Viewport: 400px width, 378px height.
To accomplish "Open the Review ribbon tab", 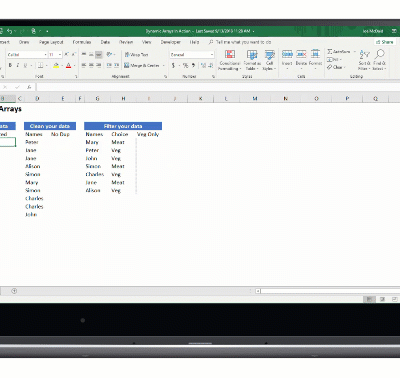I will (126, 42).
